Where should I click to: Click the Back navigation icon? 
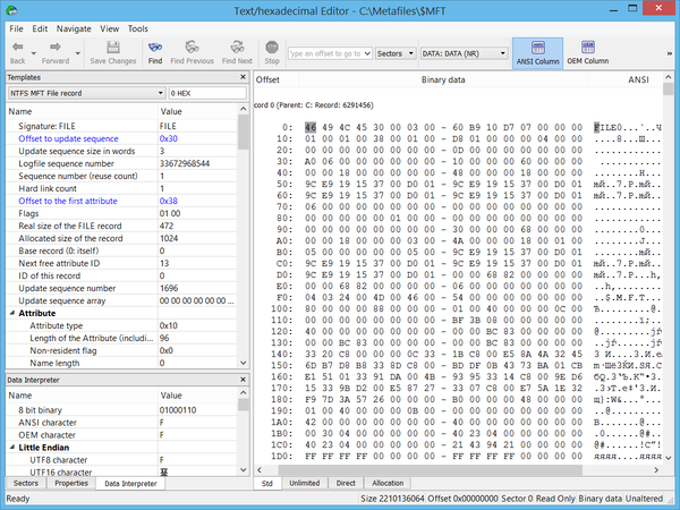18,47
